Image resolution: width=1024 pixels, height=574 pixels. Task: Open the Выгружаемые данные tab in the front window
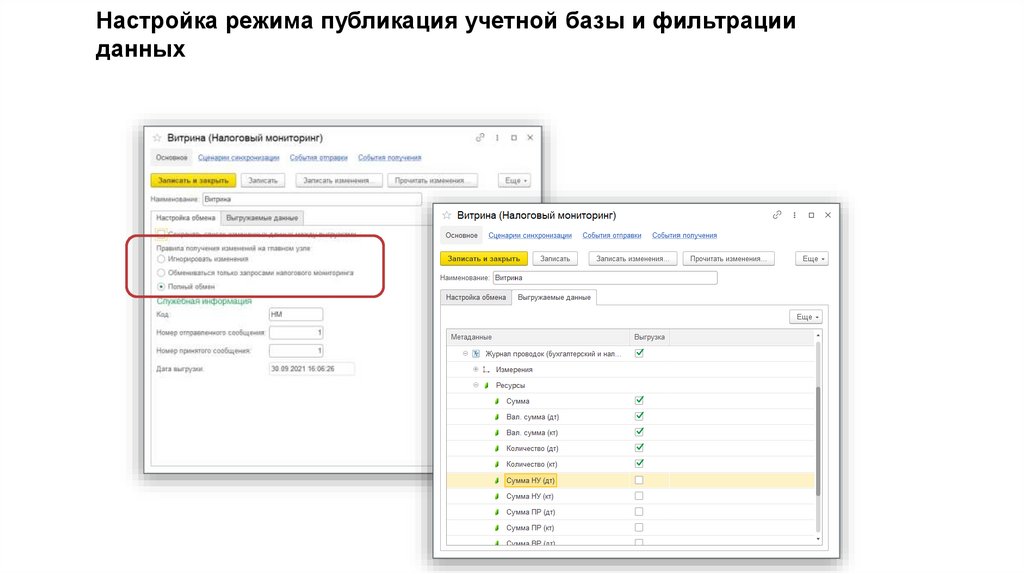coord(554,297)
